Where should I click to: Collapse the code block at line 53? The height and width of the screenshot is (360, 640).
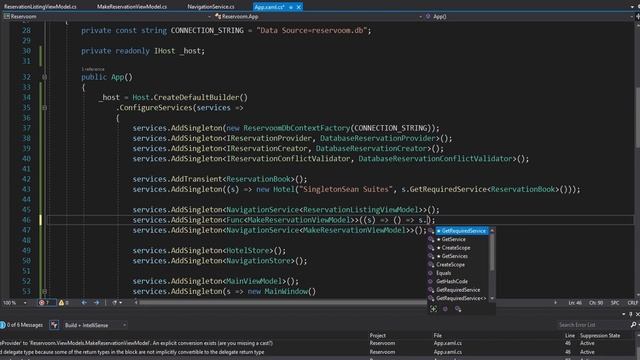click(x=44, y=291)
